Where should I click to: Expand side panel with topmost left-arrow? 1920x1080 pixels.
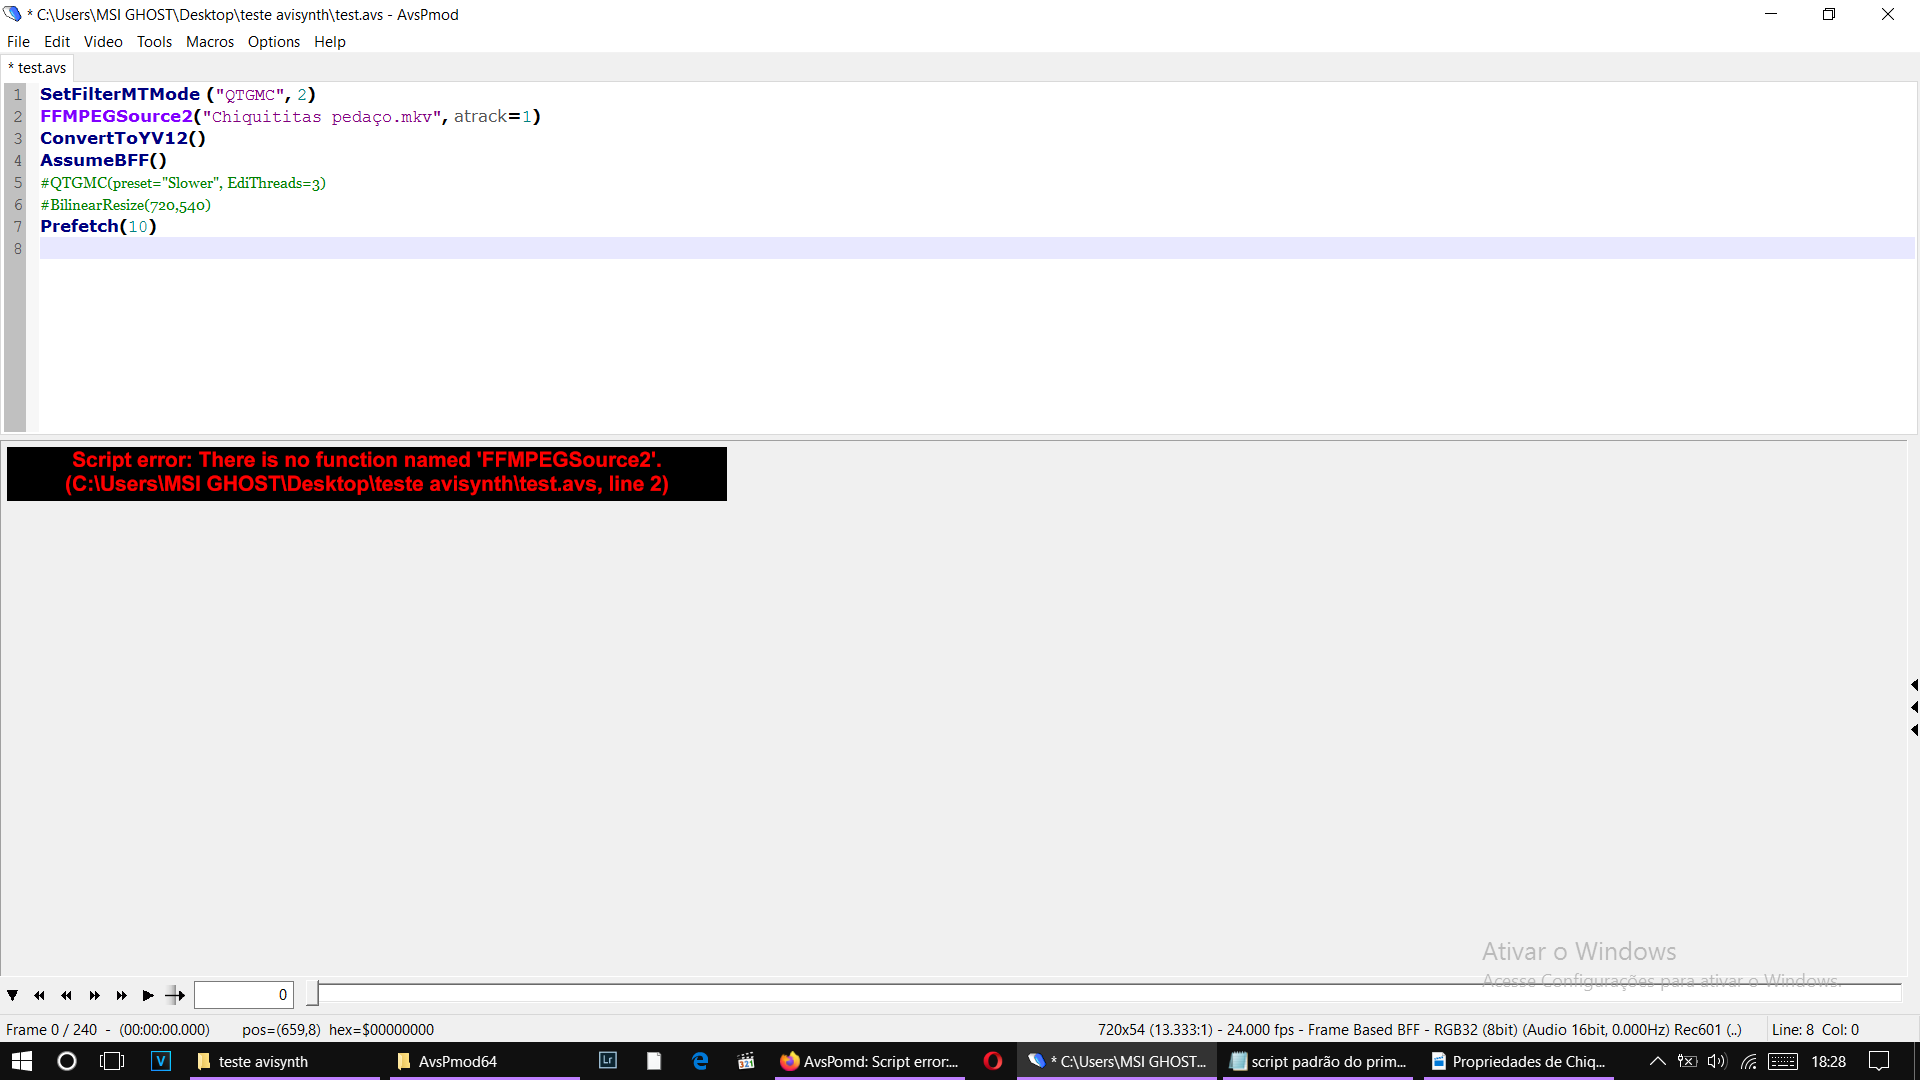(x=1913, y=685)
